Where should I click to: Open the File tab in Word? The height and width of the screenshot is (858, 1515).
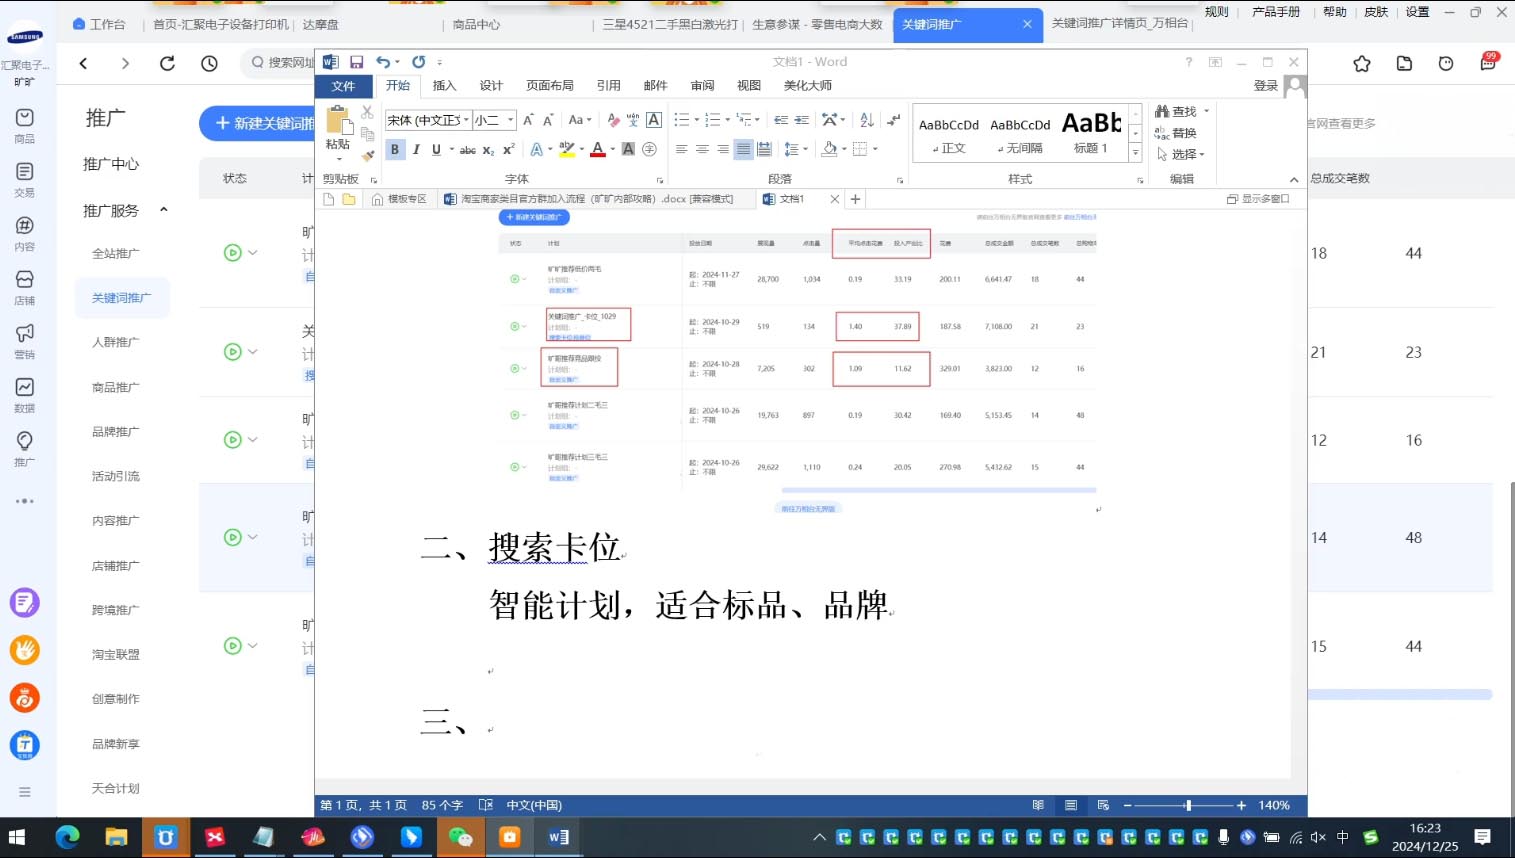click(x=343, y=86)
